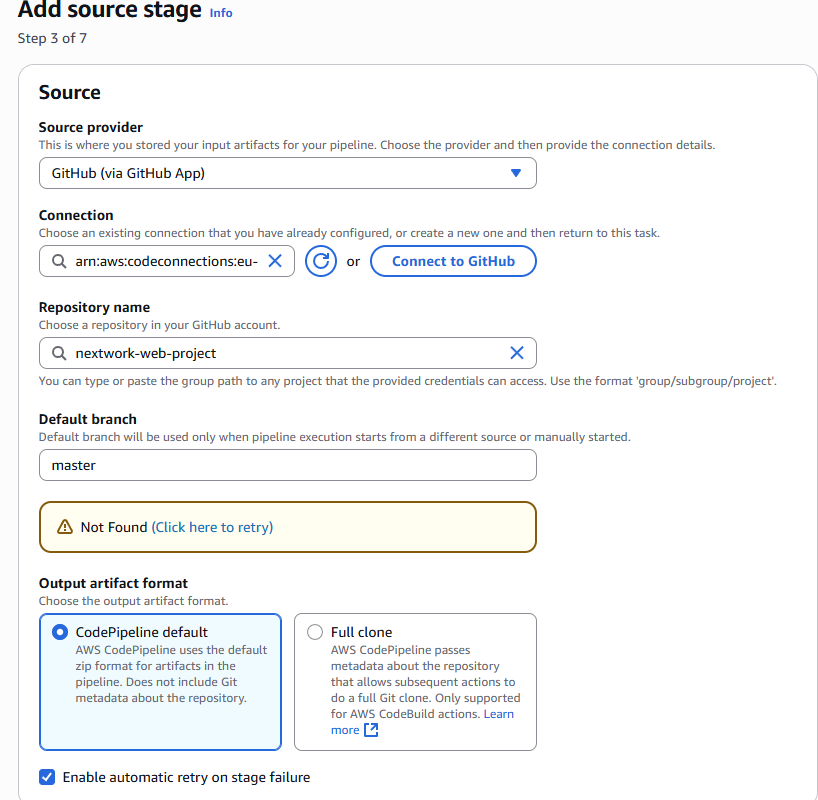Disable automatic retry on stage failure
818x800 pixels.
pos(47,777)
